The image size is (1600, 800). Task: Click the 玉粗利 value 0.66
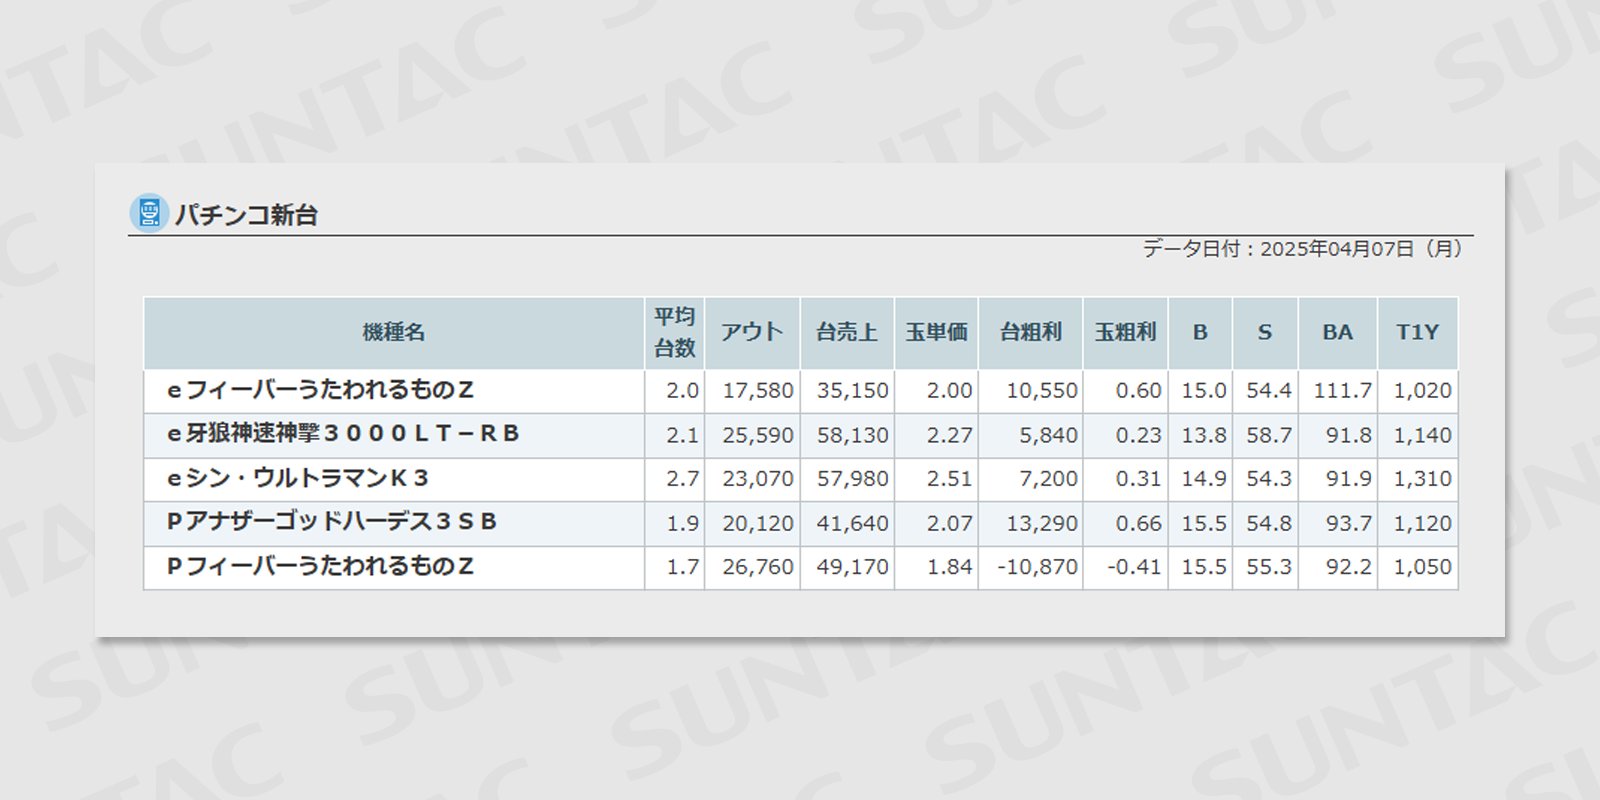1139,523
